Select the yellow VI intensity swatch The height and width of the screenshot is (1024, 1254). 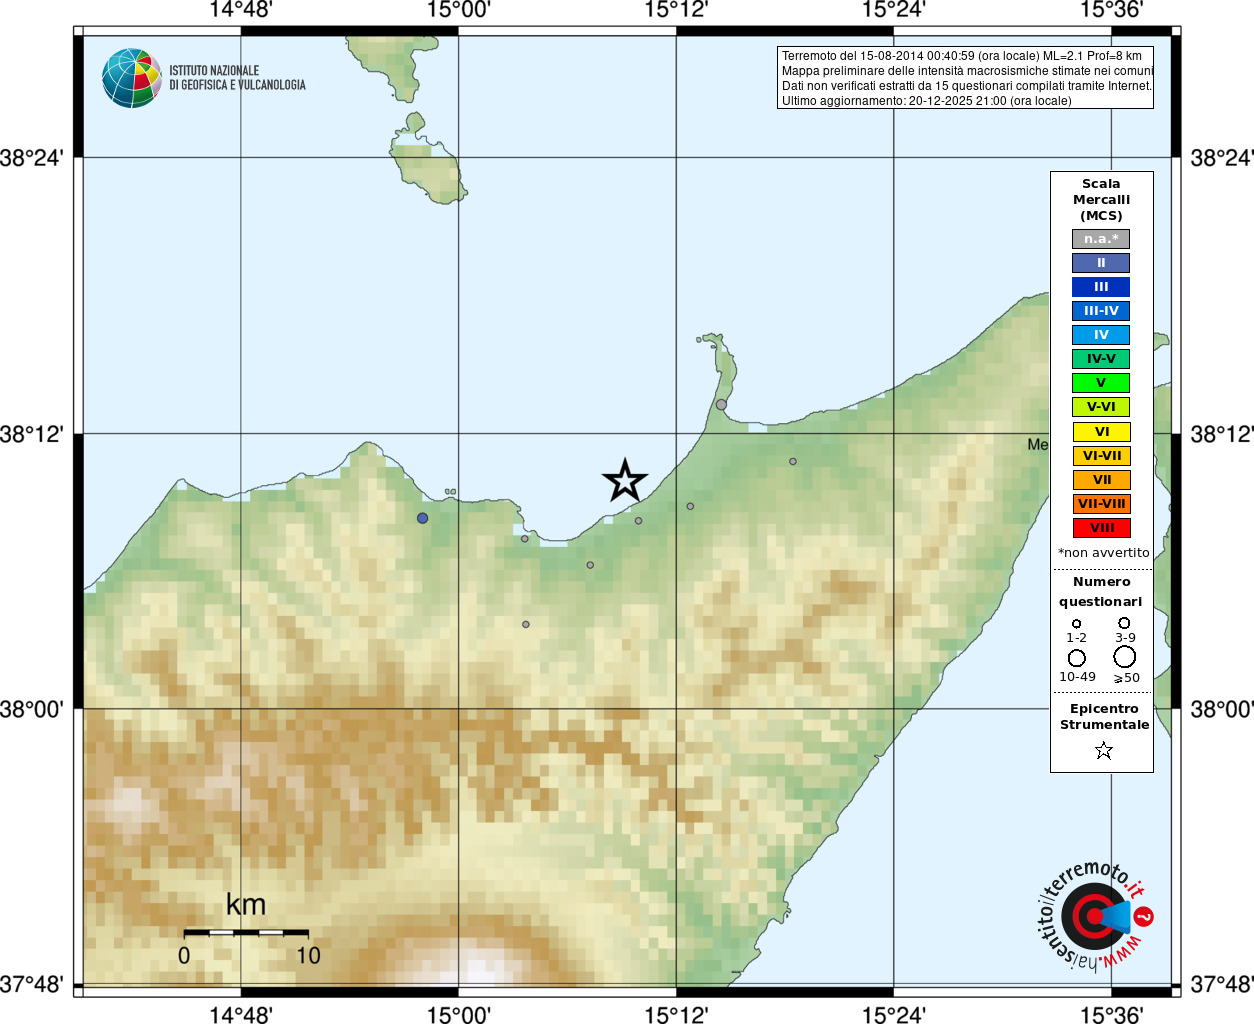[x=1101, y=432]
